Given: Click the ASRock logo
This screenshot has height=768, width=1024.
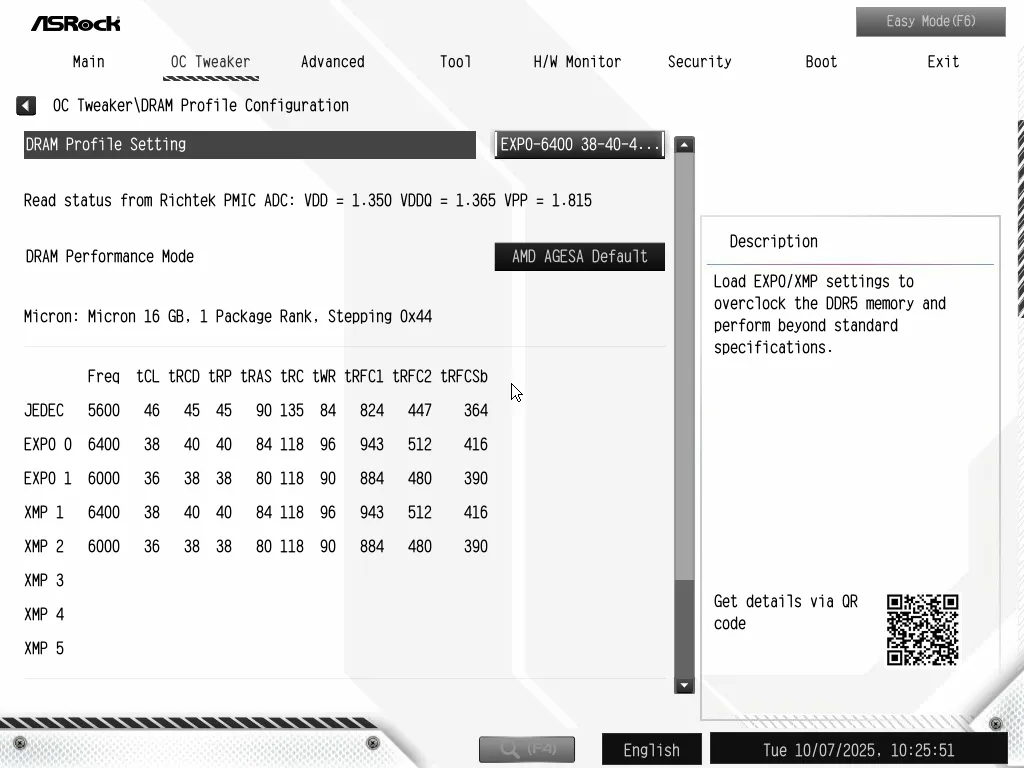Looking at the screenshot, I should tap(75, 23).
